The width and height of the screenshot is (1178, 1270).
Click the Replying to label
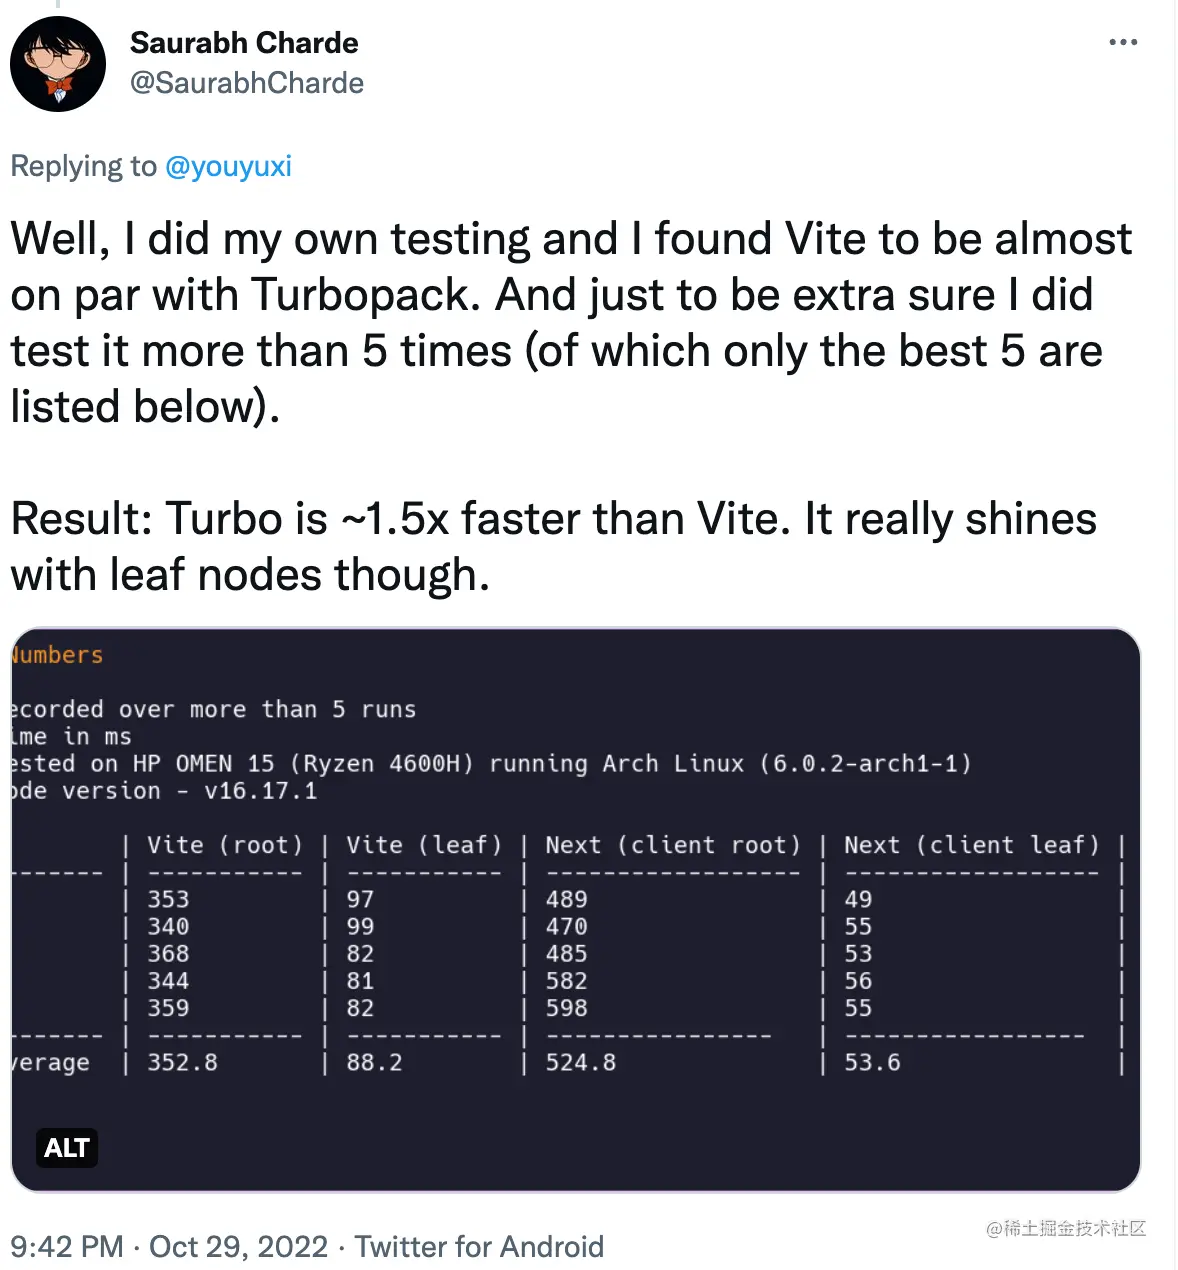point(80,166)
